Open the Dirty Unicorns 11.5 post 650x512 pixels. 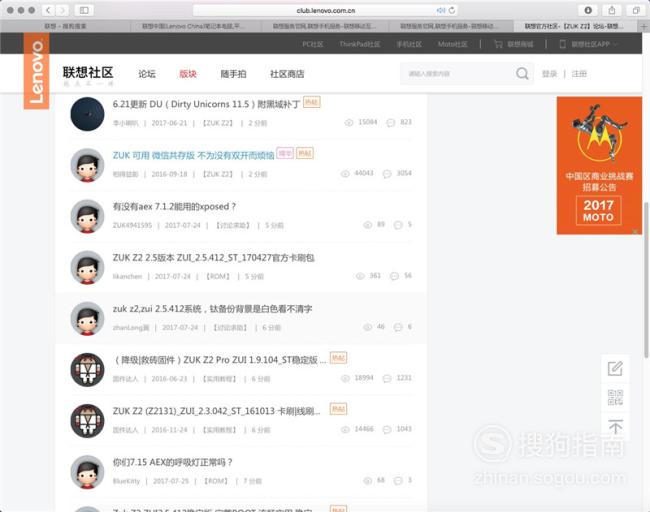pos(206,104)
